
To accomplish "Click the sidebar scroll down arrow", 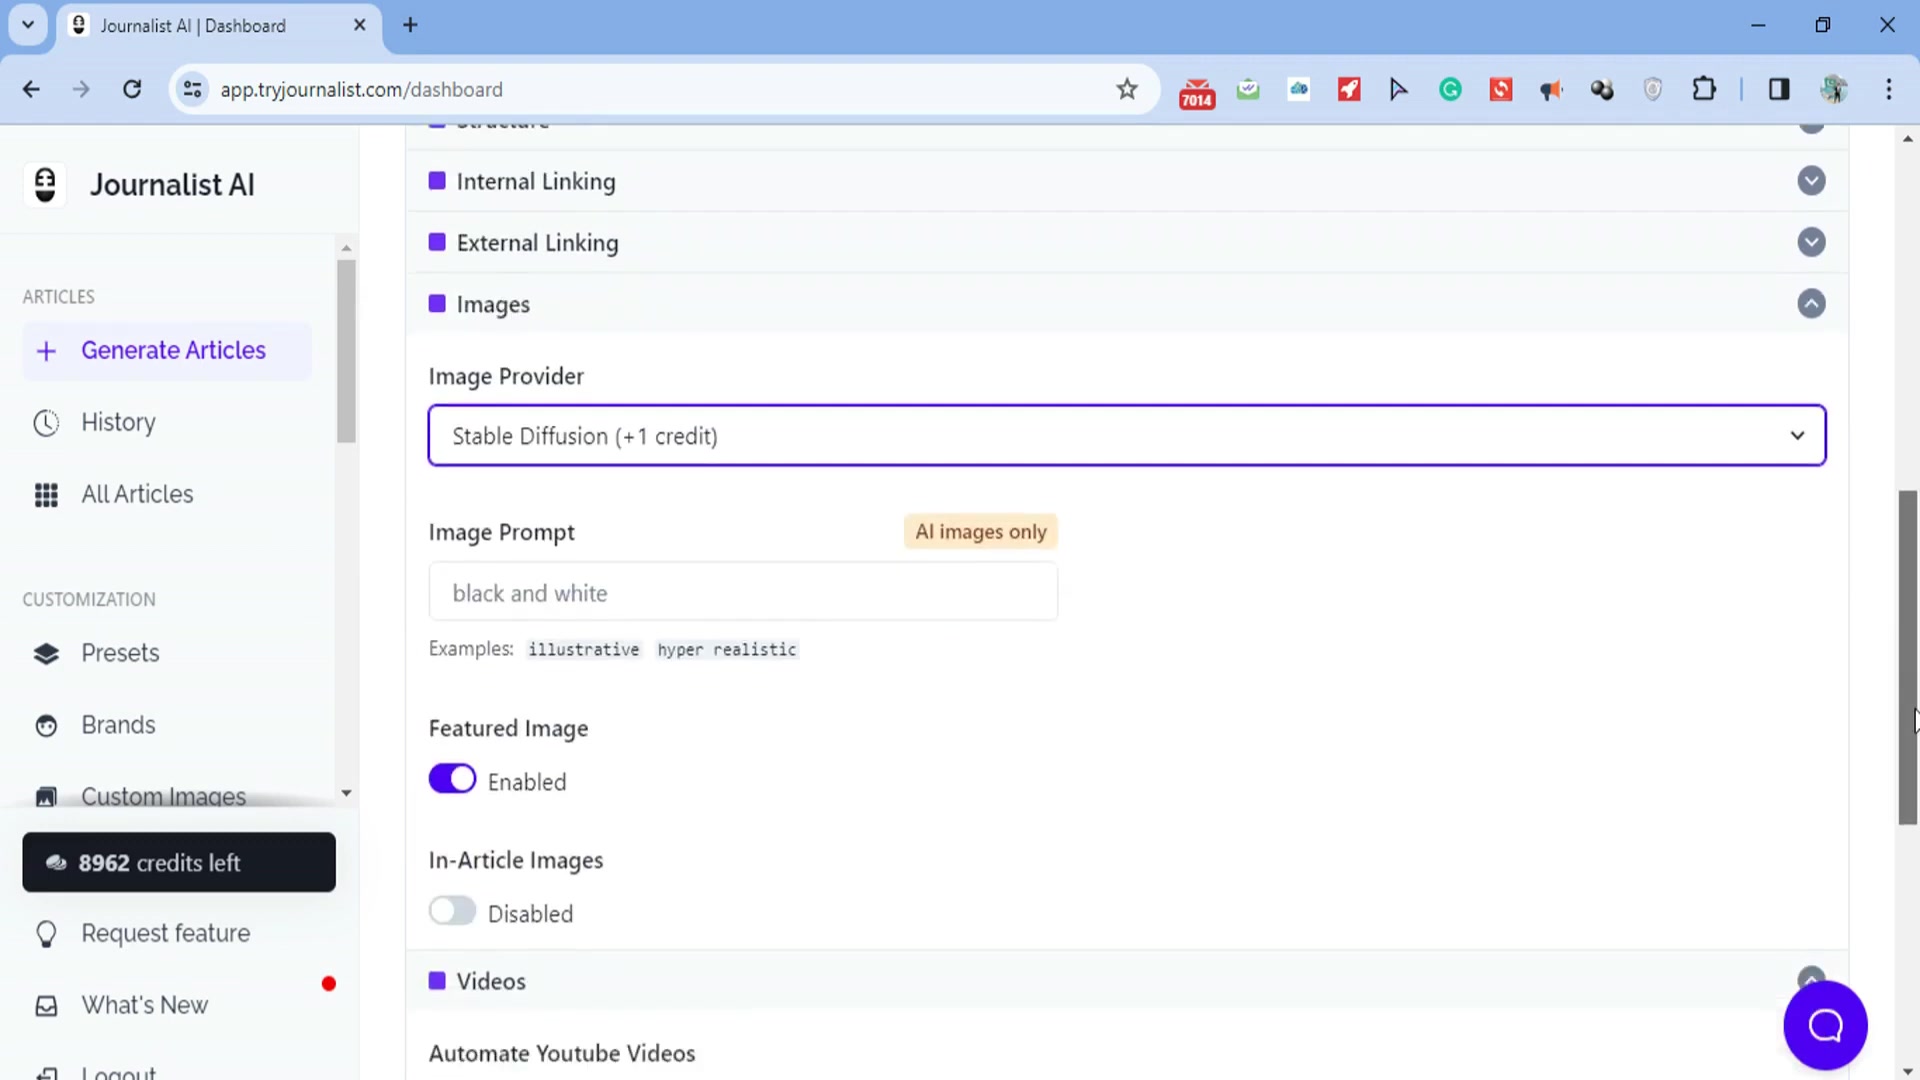I will click(346, 793).
